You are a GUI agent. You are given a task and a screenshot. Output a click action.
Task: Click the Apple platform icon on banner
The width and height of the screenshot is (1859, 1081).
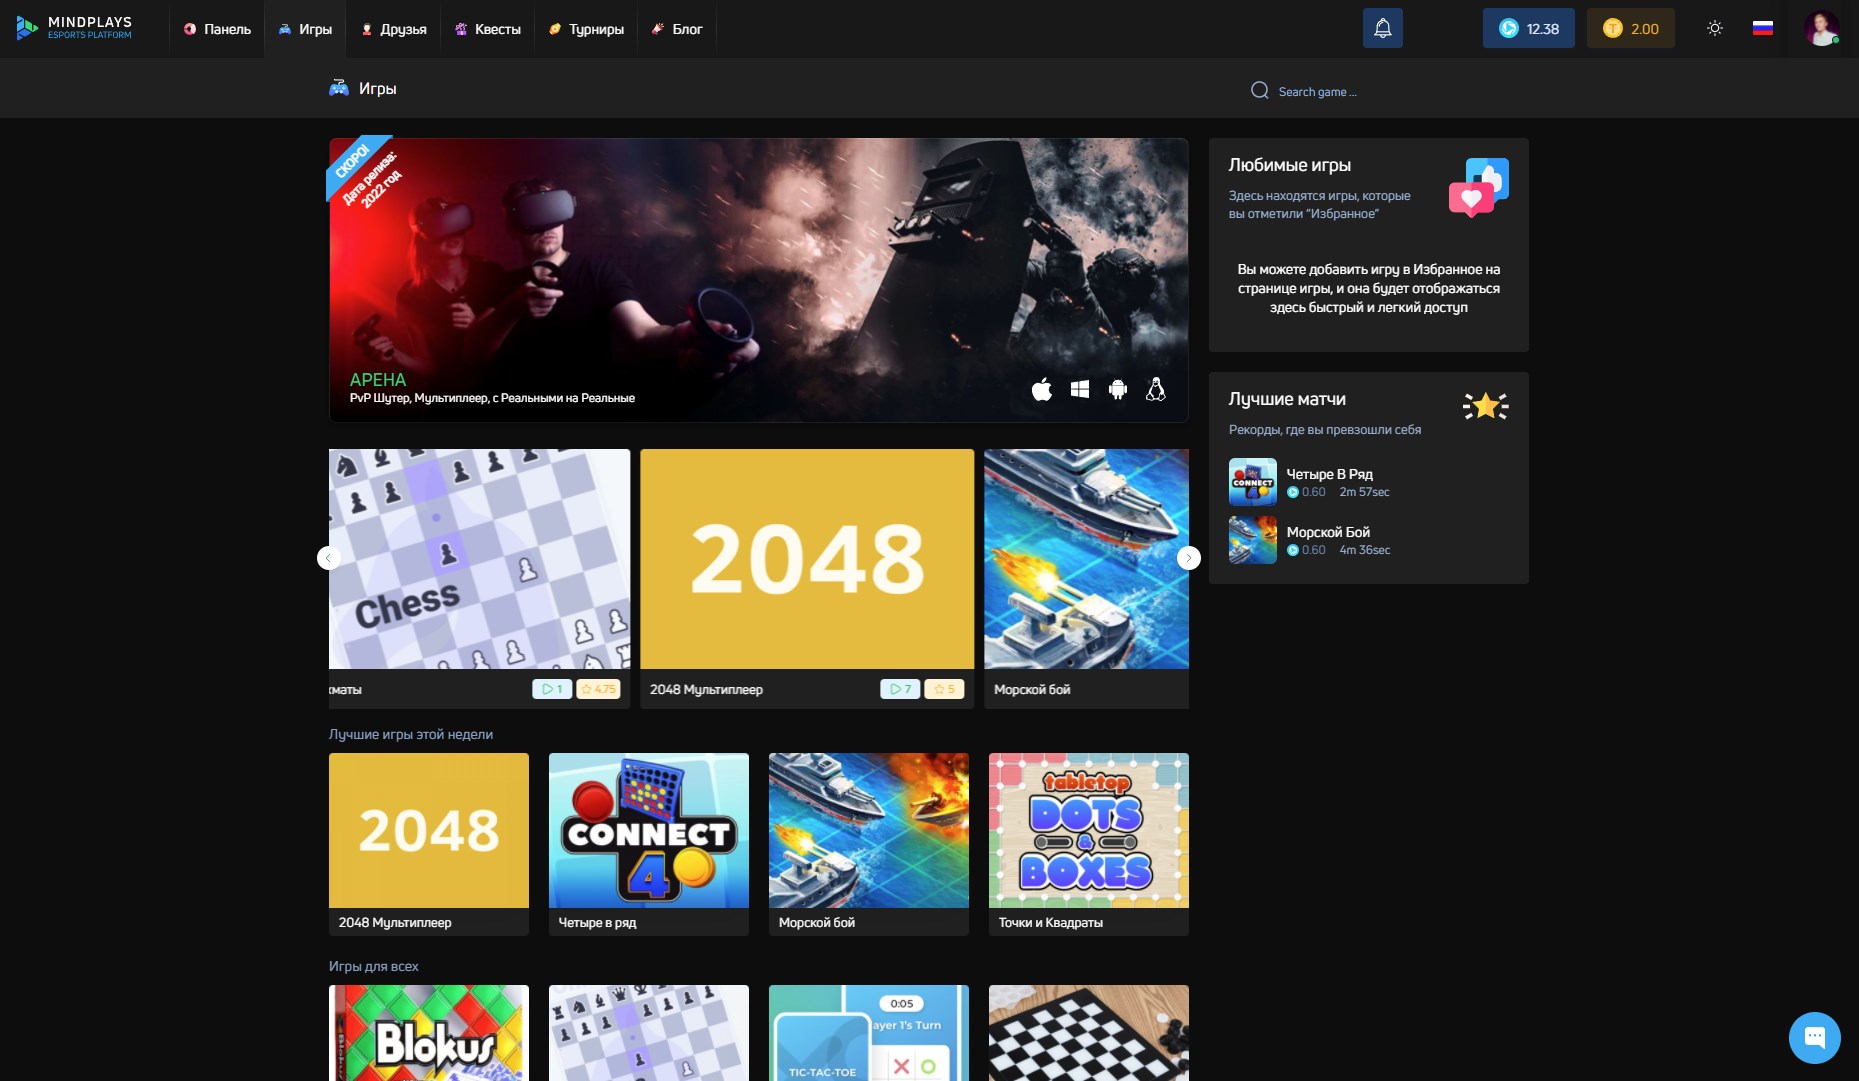click(1042, 390)
